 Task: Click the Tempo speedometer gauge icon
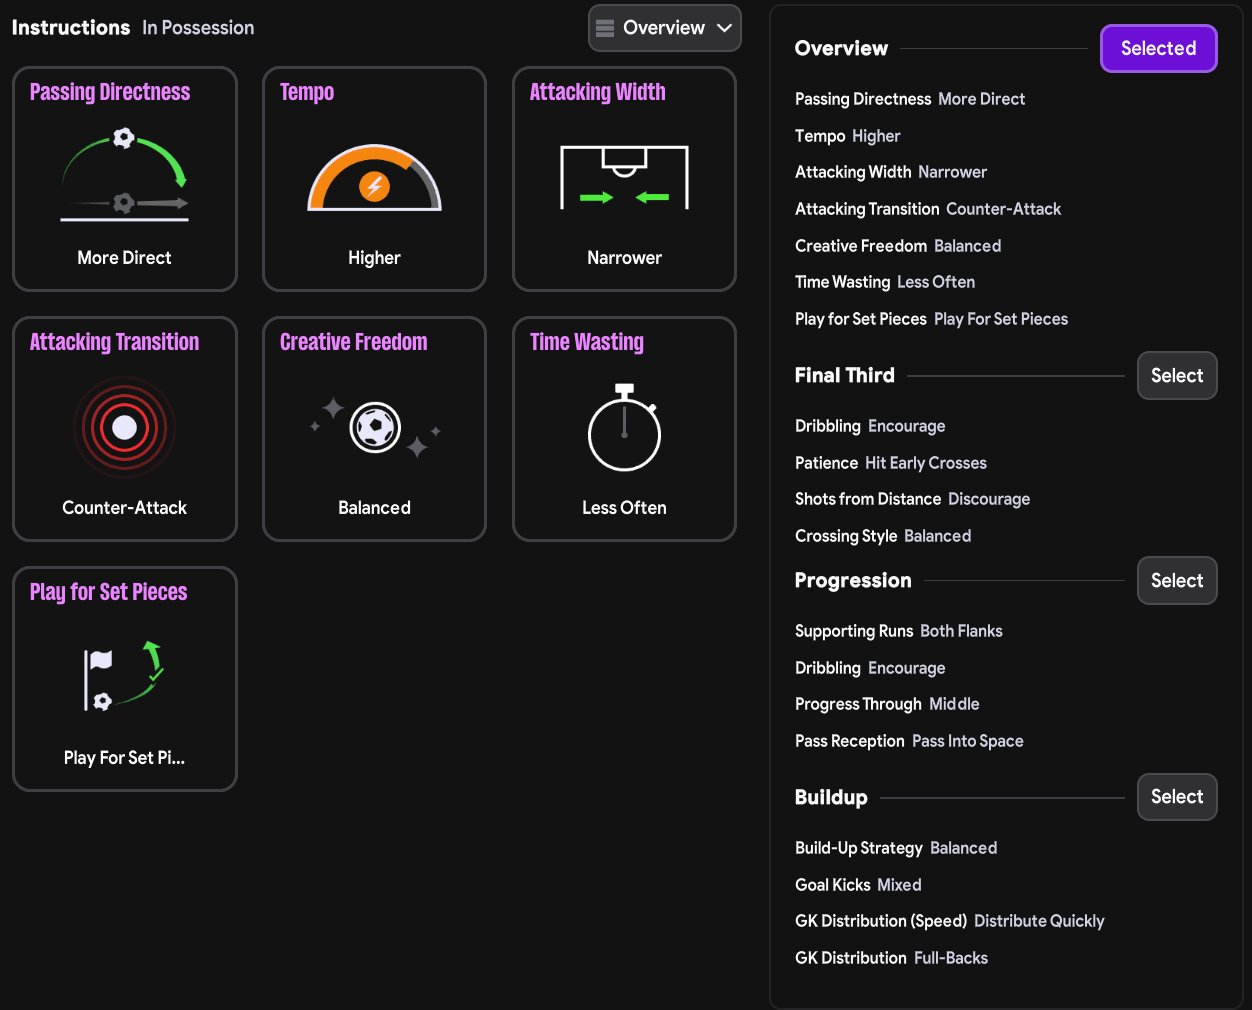point(374,179)
